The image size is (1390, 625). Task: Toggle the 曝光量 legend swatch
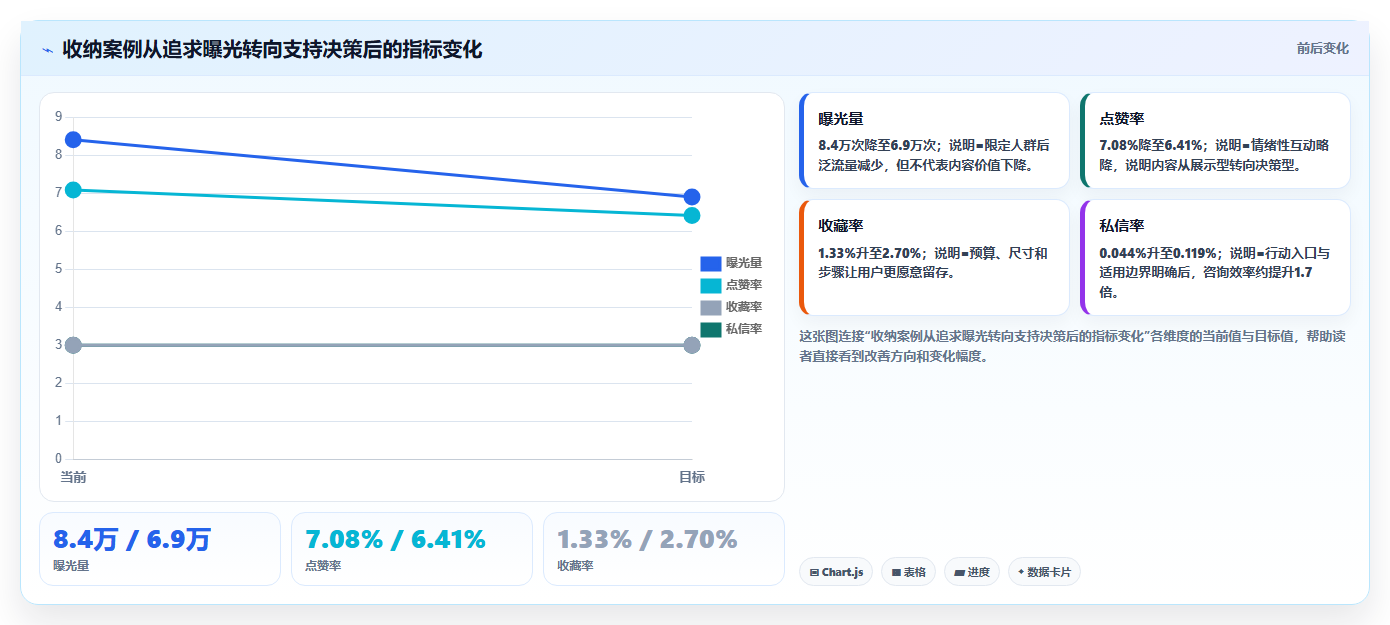click(x=711, y=263)
